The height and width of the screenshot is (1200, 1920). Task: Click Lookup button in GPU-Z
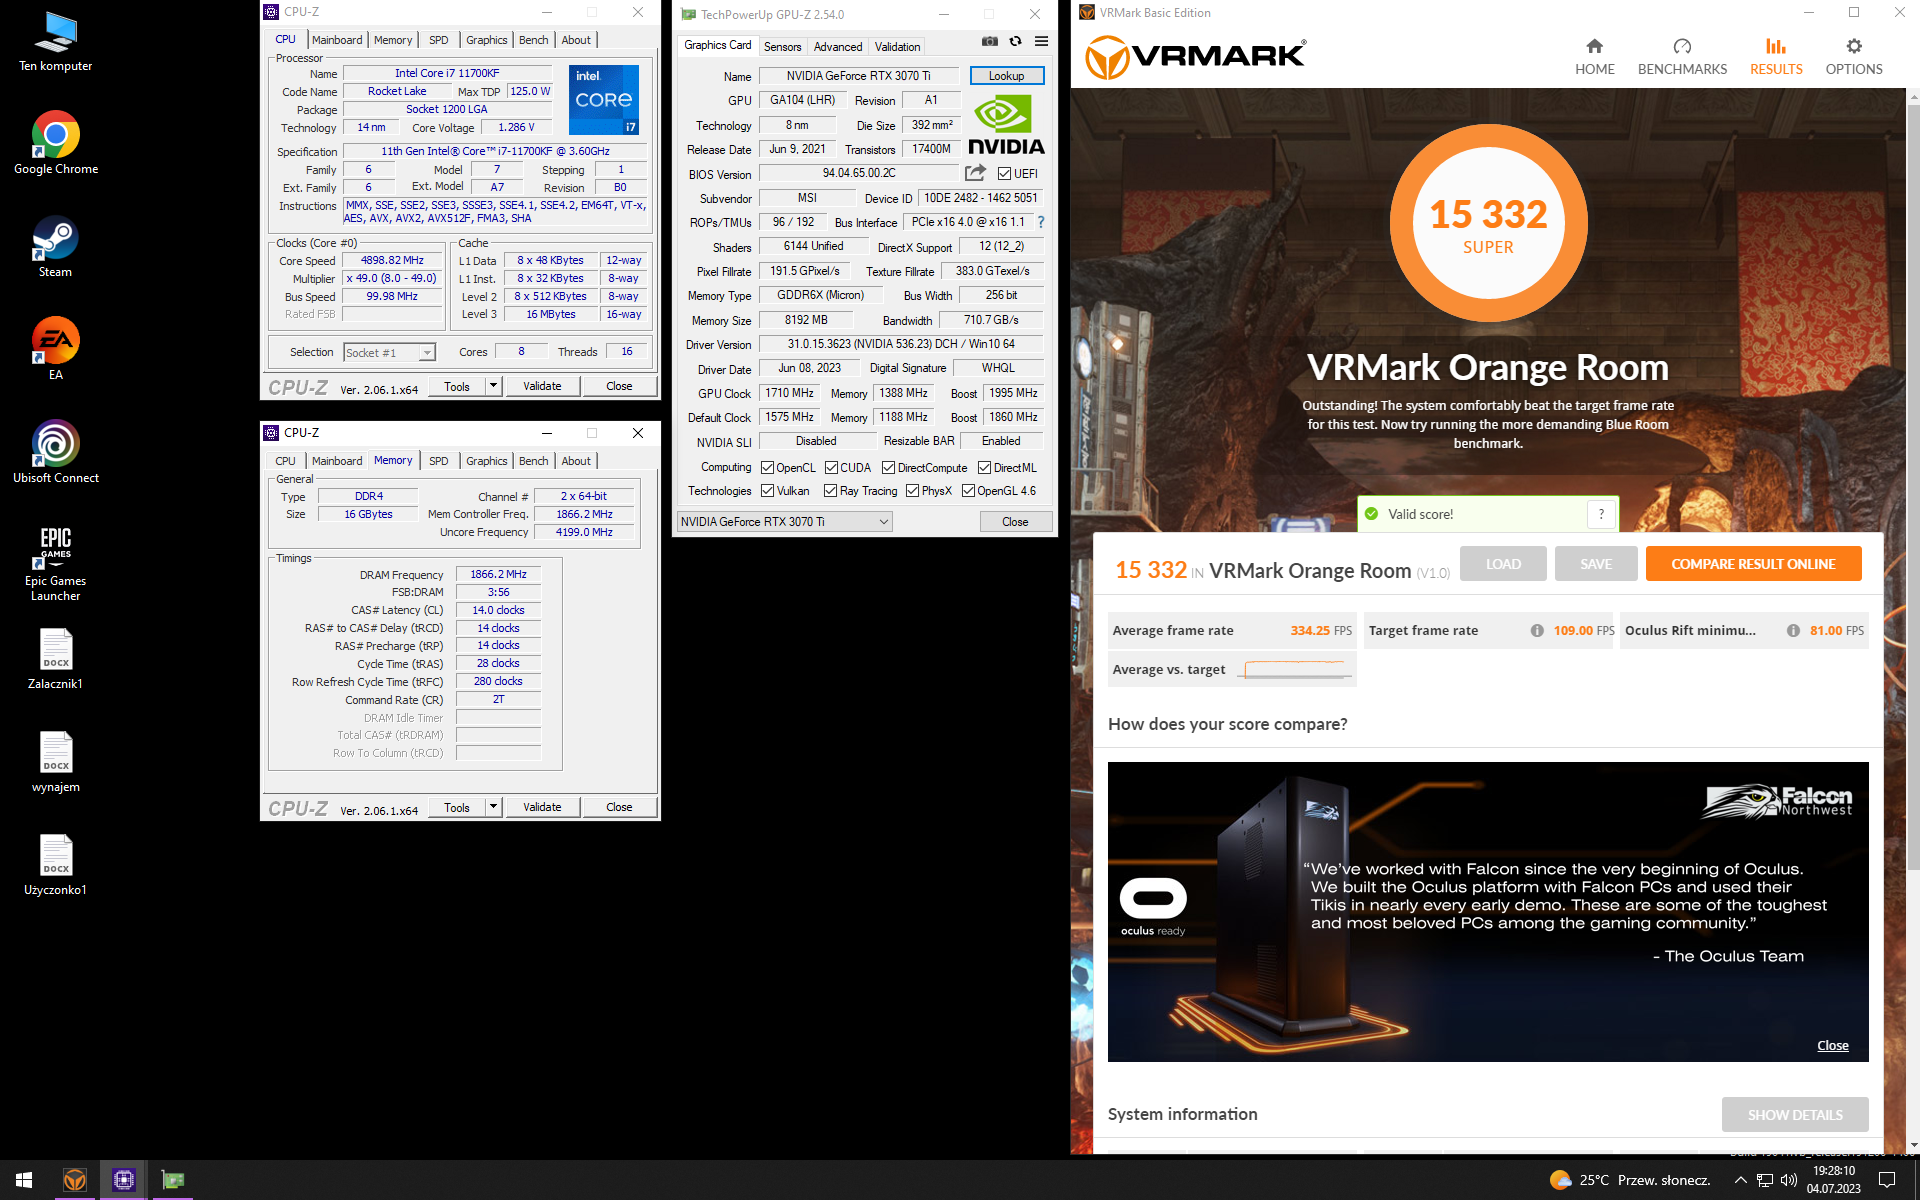click(1006, 76)
